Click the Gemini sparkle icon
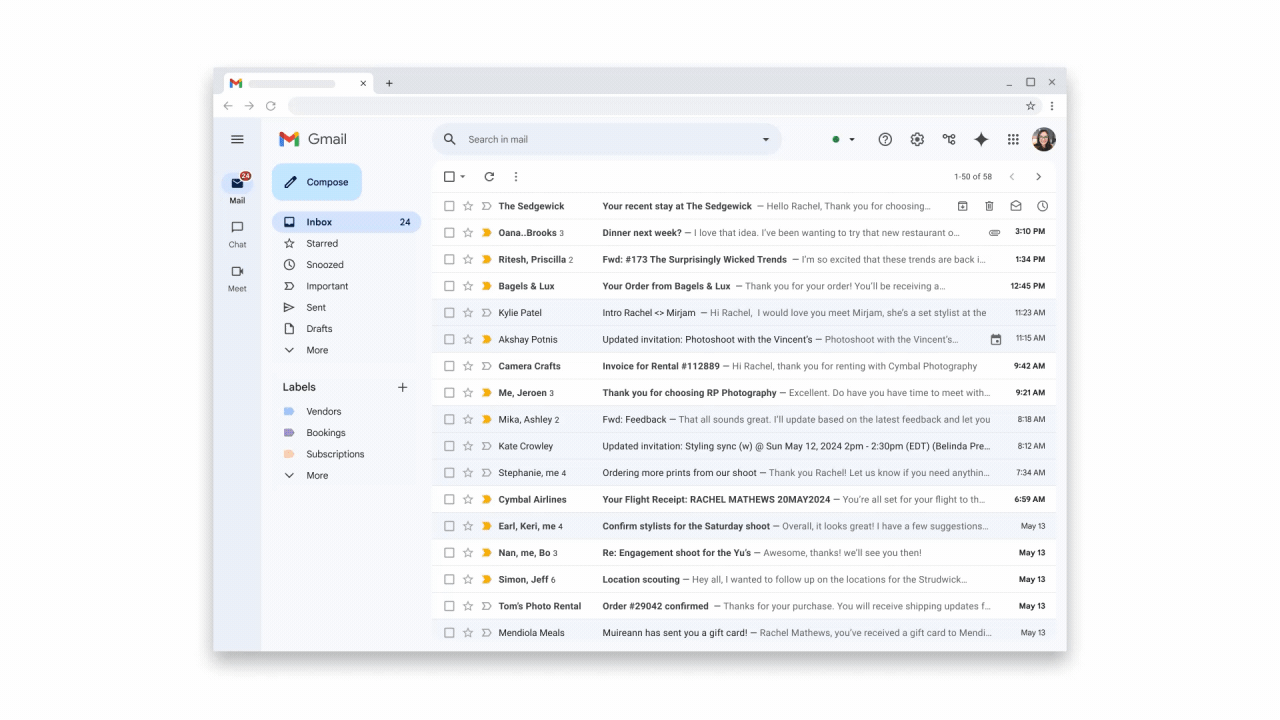This screenshot has height=720, width=1280. 981,140
